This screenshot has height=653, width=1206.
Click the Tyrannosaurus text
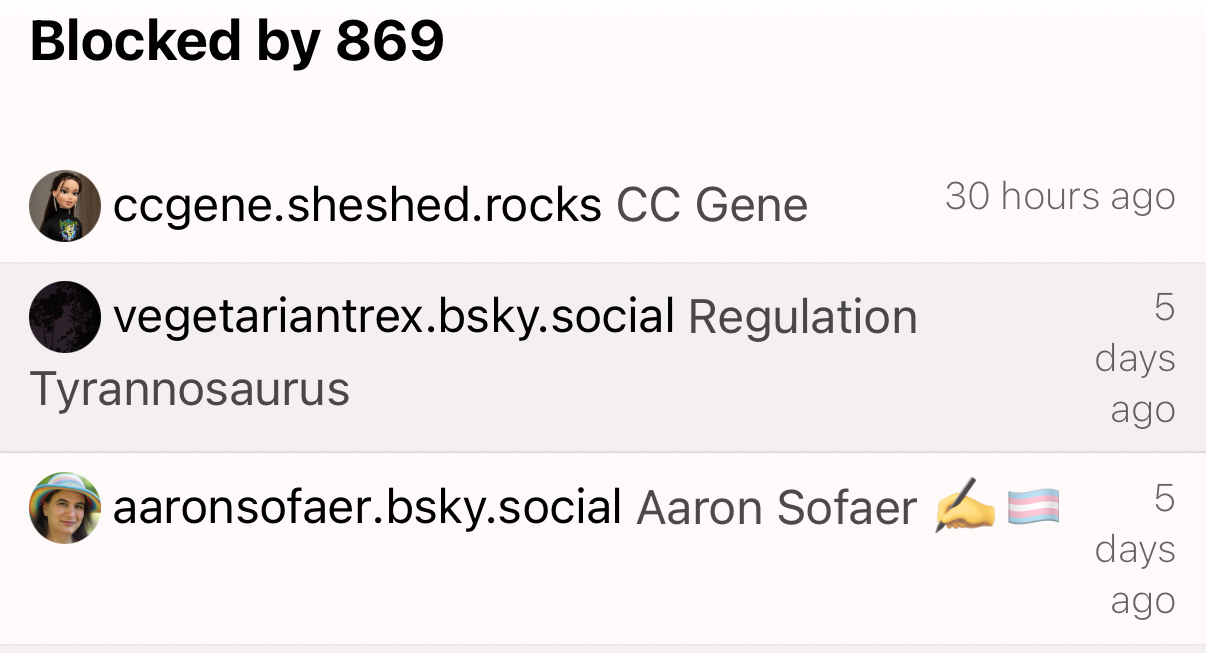tap(190, 388)
